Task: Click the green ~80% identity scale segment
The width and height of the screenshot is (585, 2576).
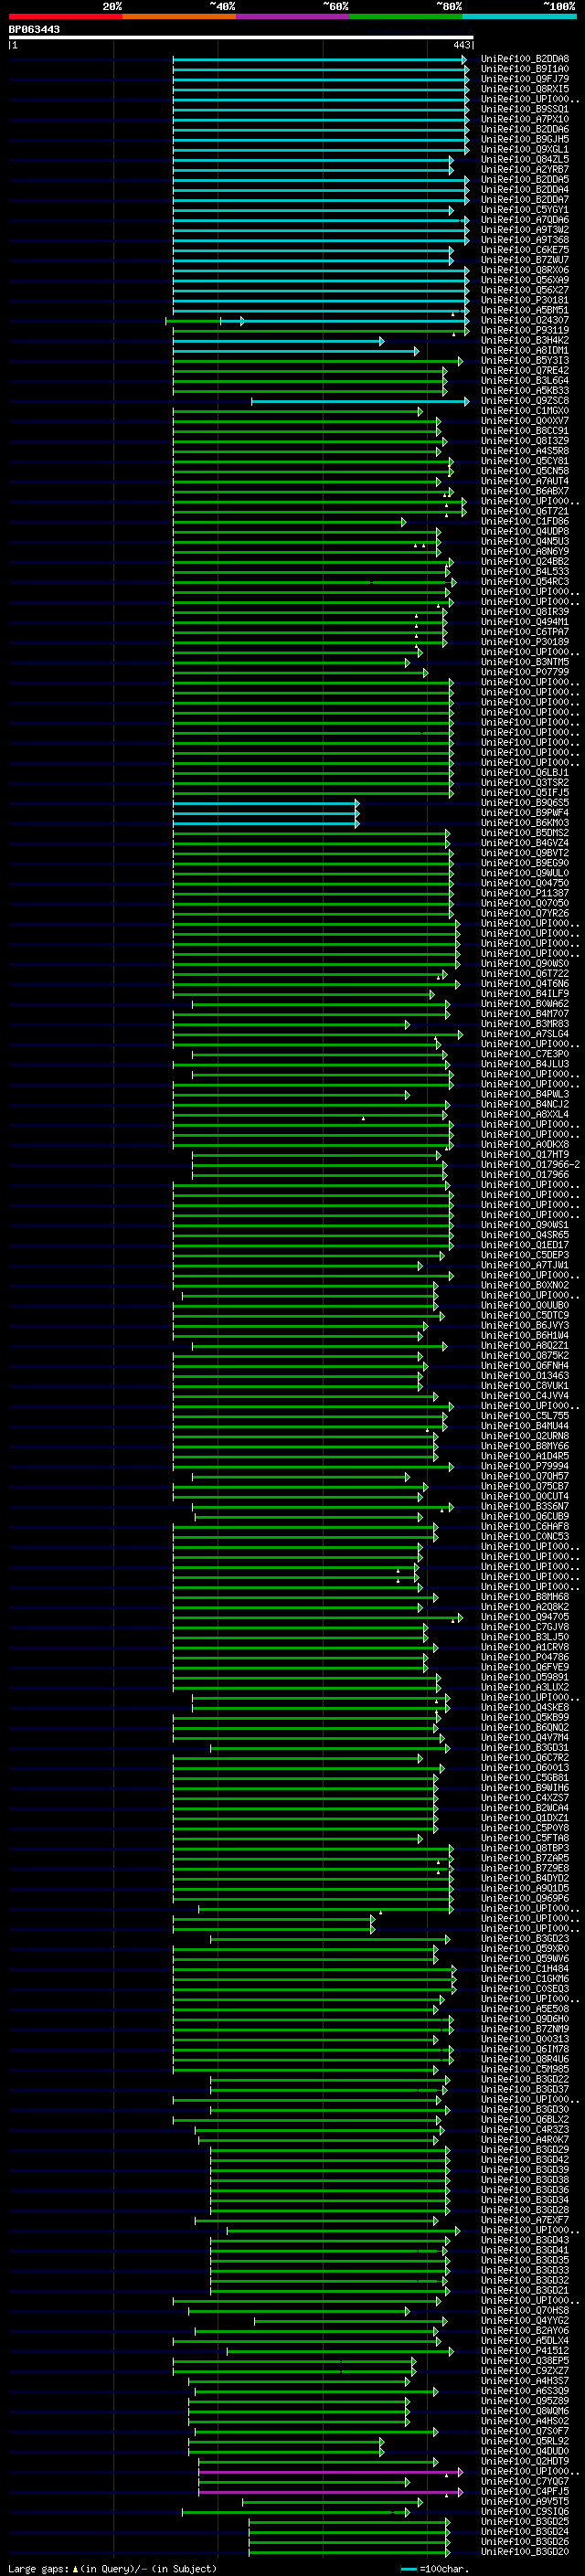Action: coord(405,16)
